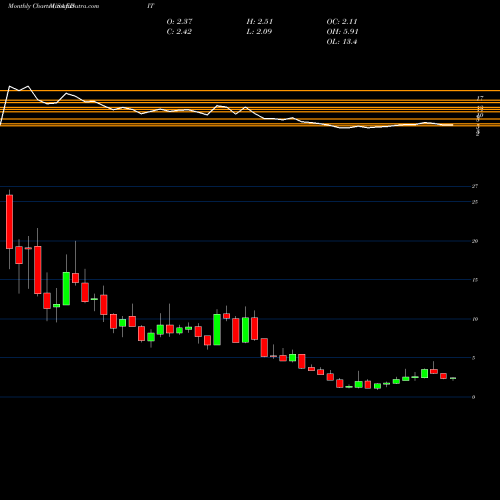Screen dimensions: 500x500
Task: Click the 15 price axis label
Action: coord(475,280)
